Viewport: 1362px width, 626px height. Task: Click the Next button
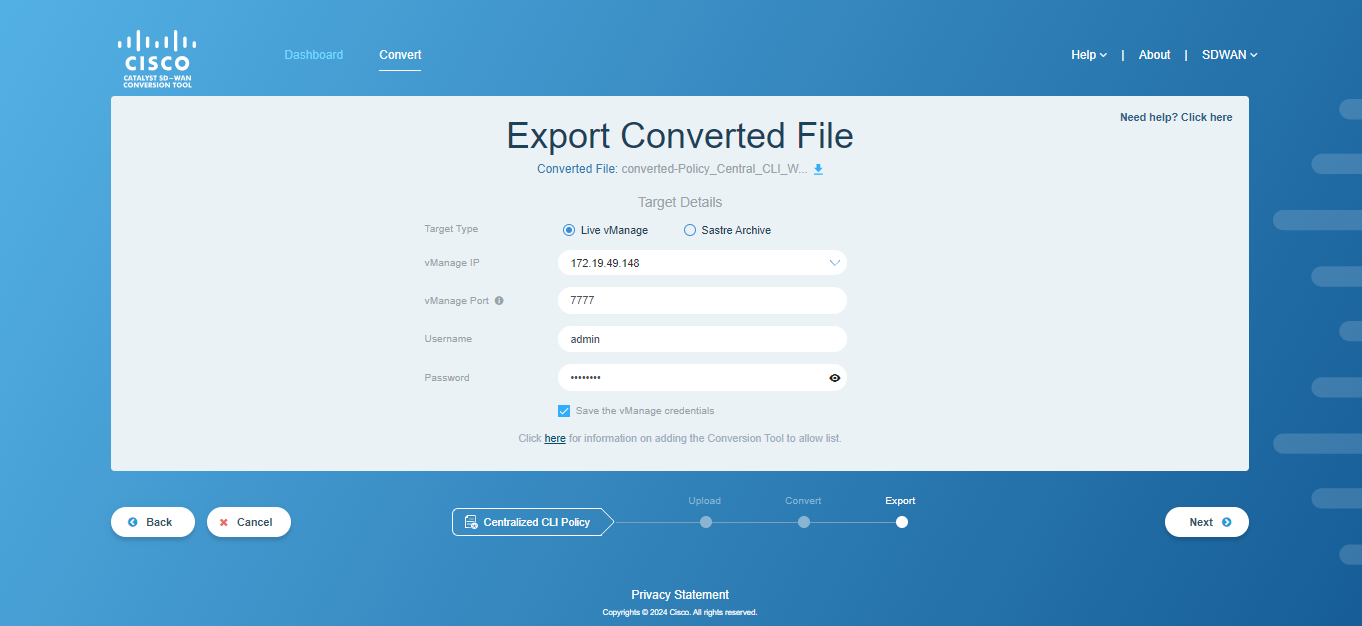tap(1207, 522)
